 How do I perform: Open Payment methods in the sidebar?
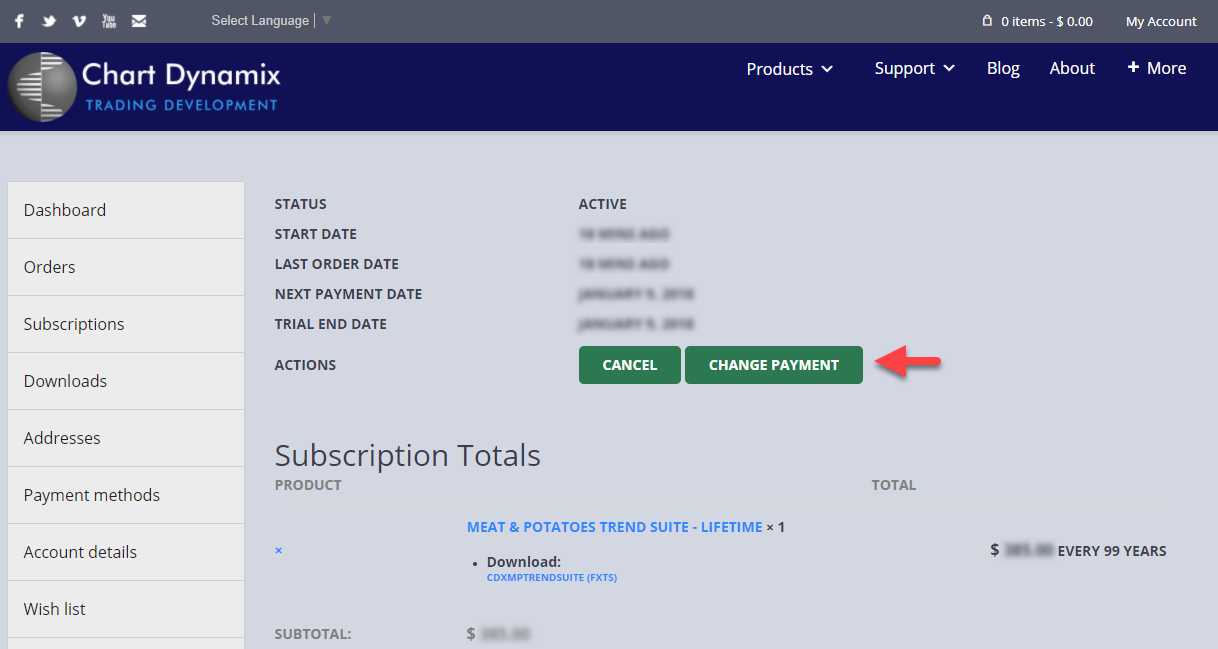(x=126, y=495)
